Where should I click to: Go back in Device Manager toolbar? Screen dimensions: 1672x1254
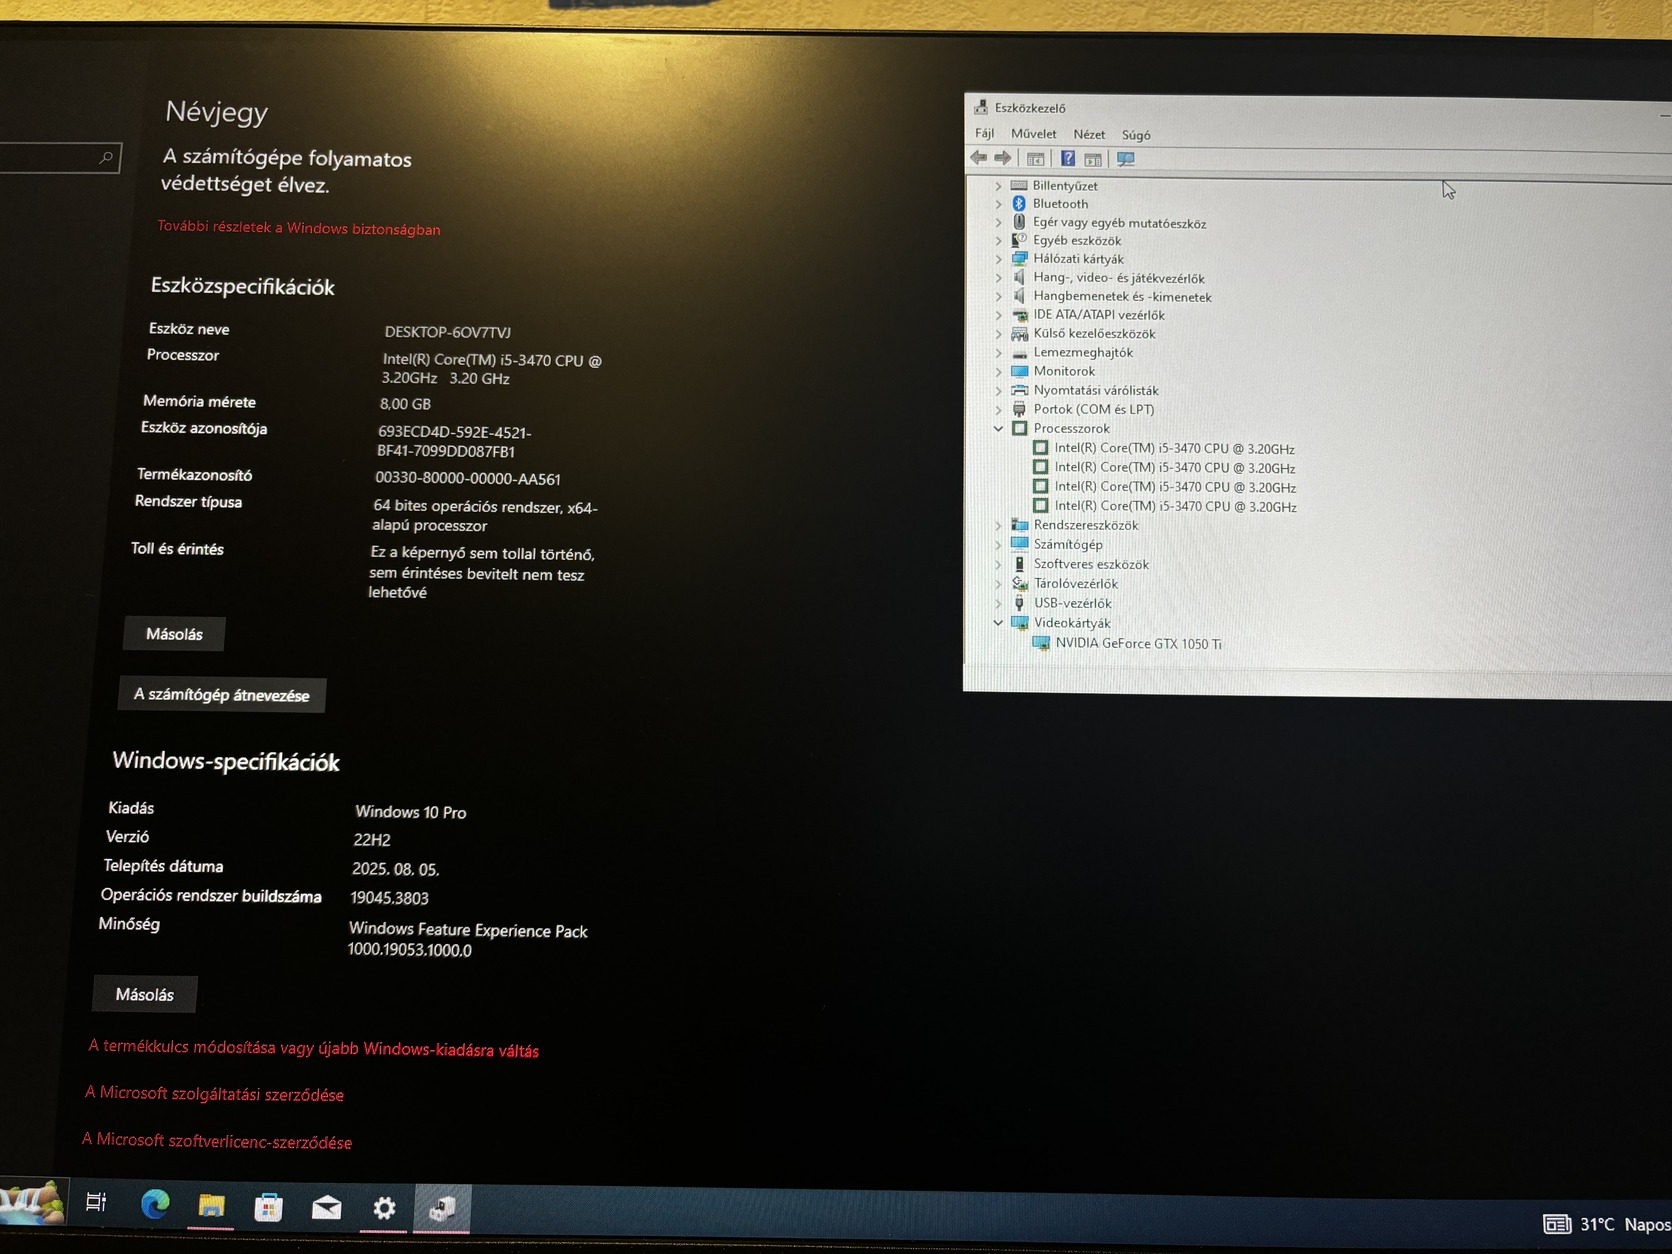[x=979, y=158]
